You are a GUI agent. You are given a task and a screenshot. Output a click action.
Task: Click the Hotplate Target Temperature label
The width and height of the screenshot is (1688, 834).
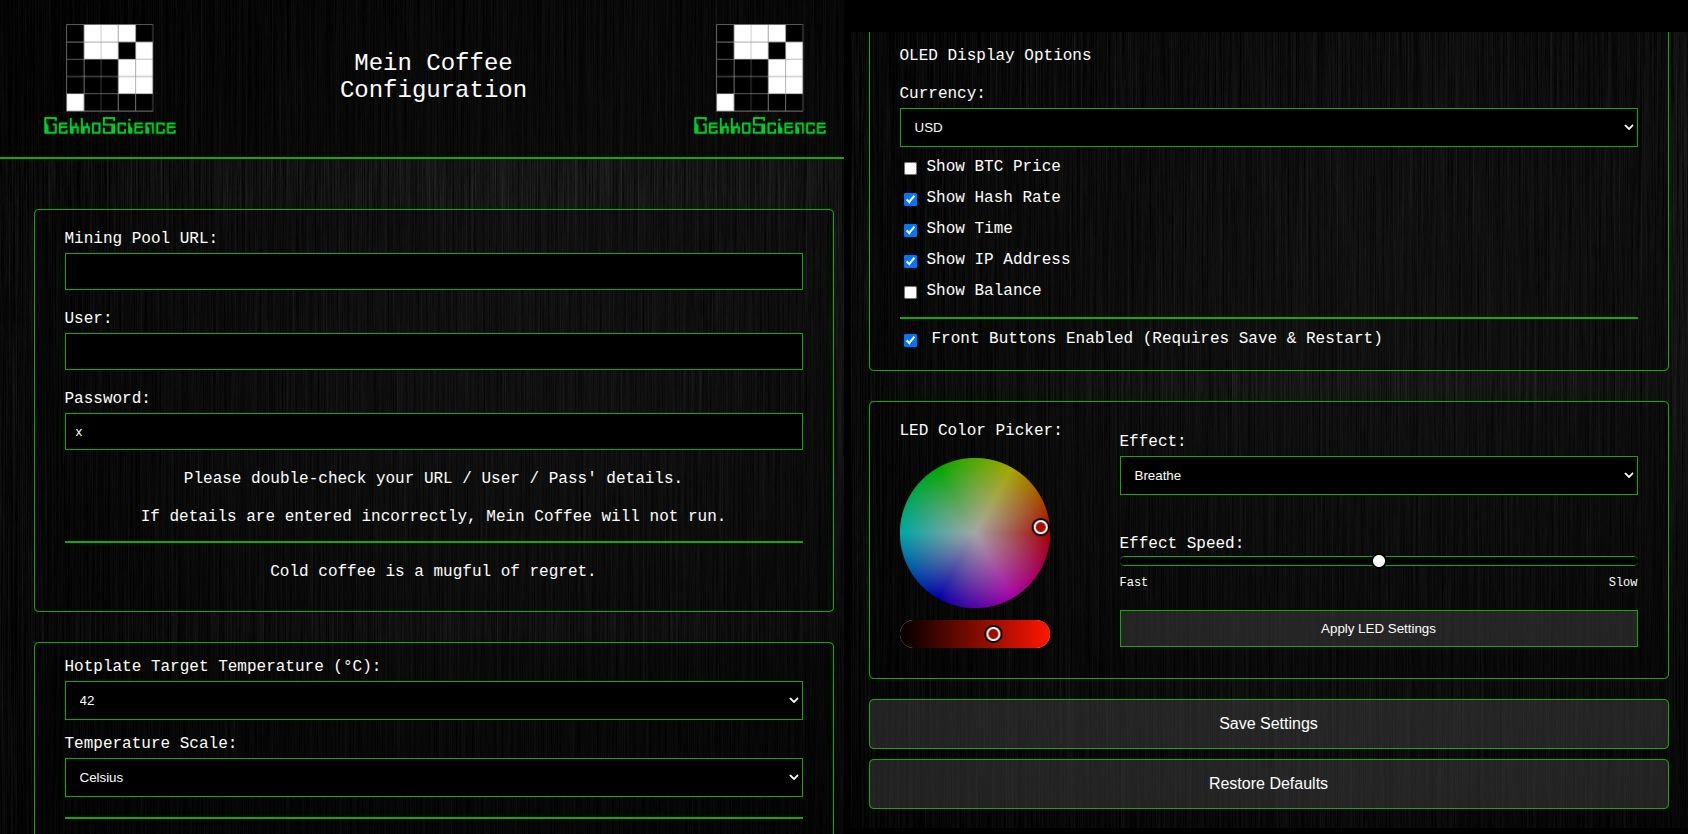[223, 666]
